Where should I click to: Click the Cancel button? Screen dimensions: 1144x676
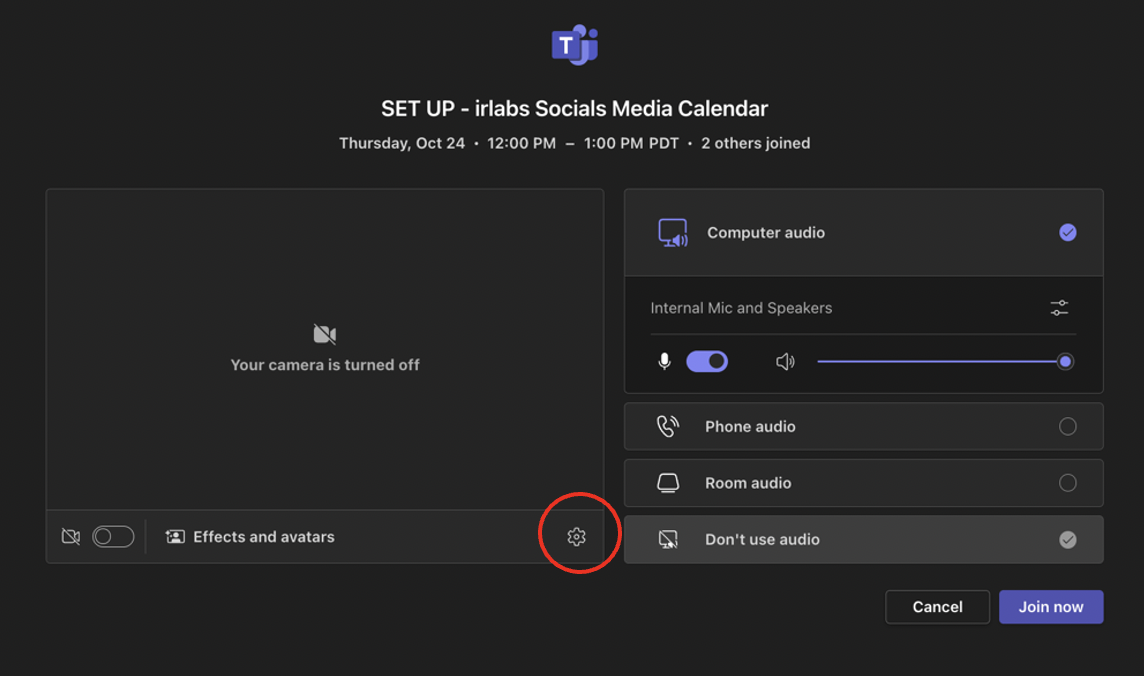click(x=937, y=607)
